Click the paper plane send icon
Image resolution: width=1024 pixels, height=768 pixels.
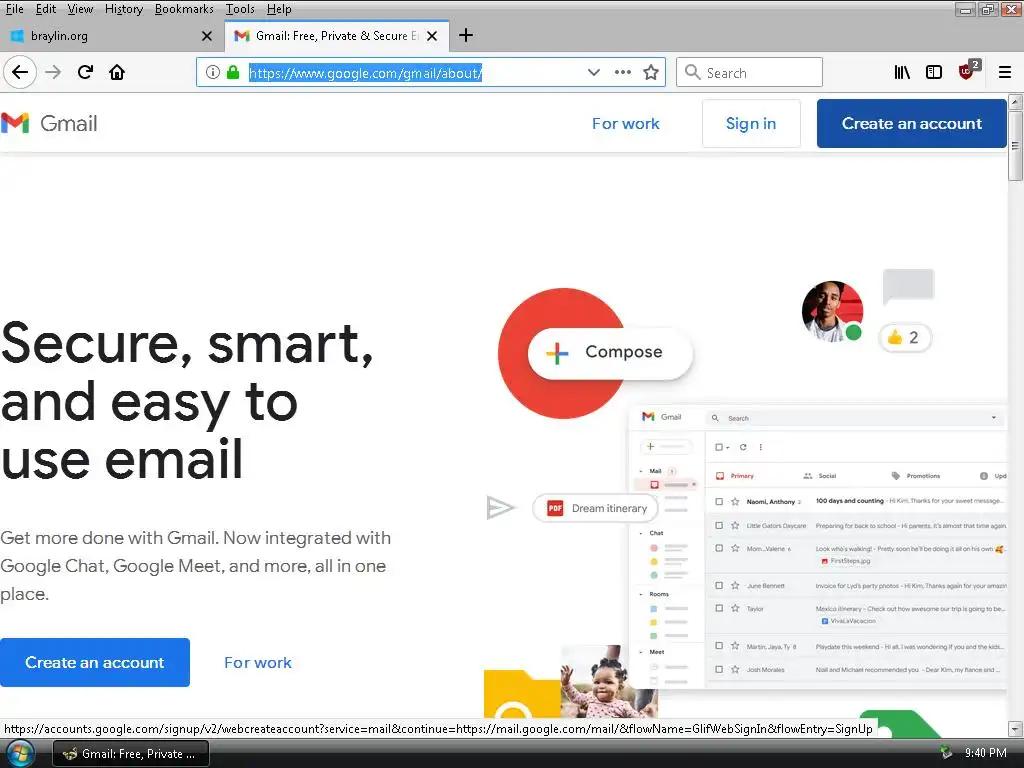point(500,507)
